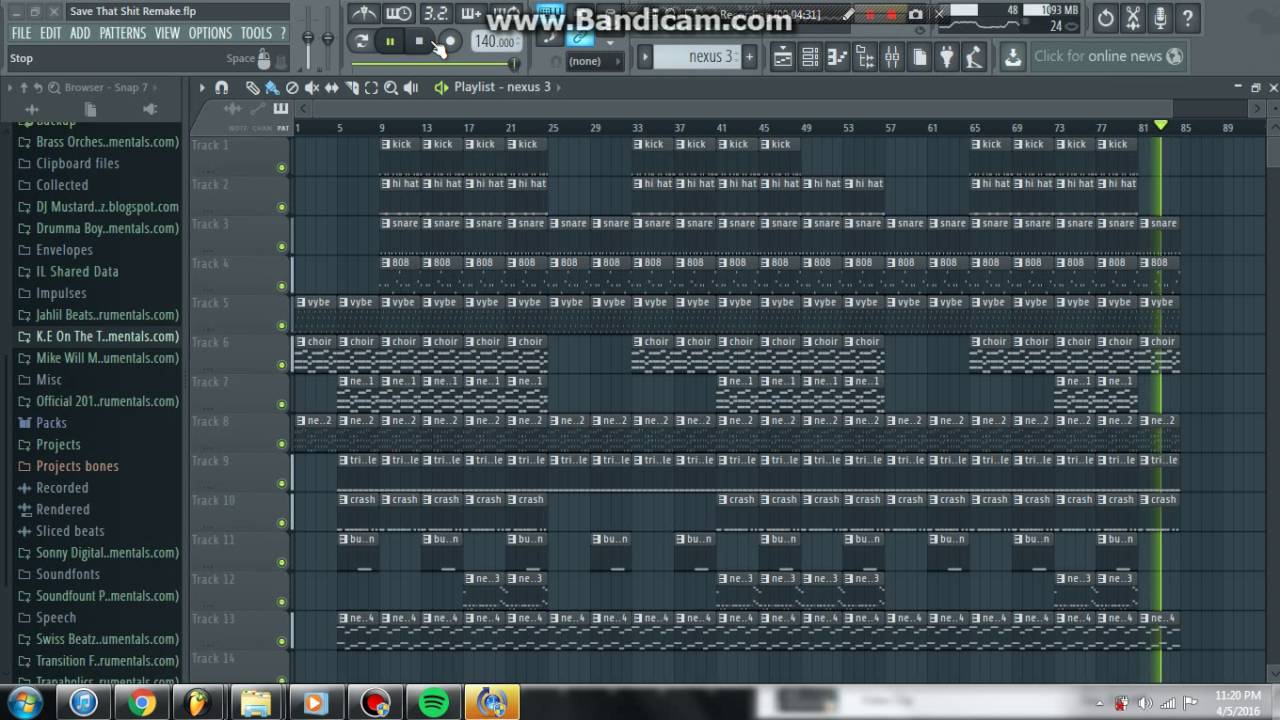1280x720 pixels.
Task: Select the playlist slip tool
Action: click(331, 88)
